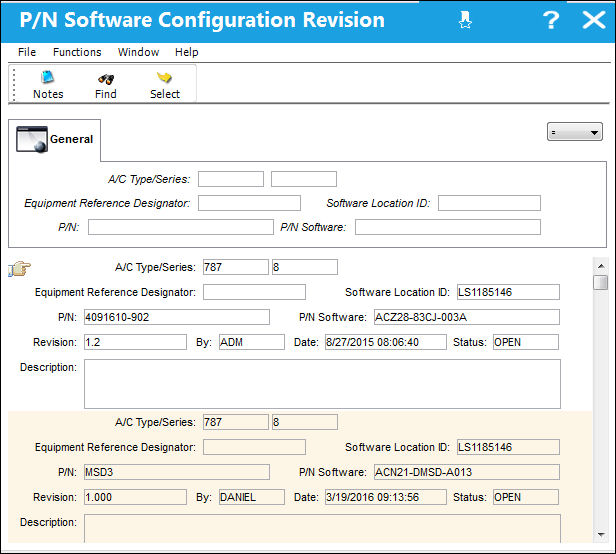616x554 pixels.
Task: Click Date field 3/19/2016 09:13:56
Action: (x=386, y=497)
